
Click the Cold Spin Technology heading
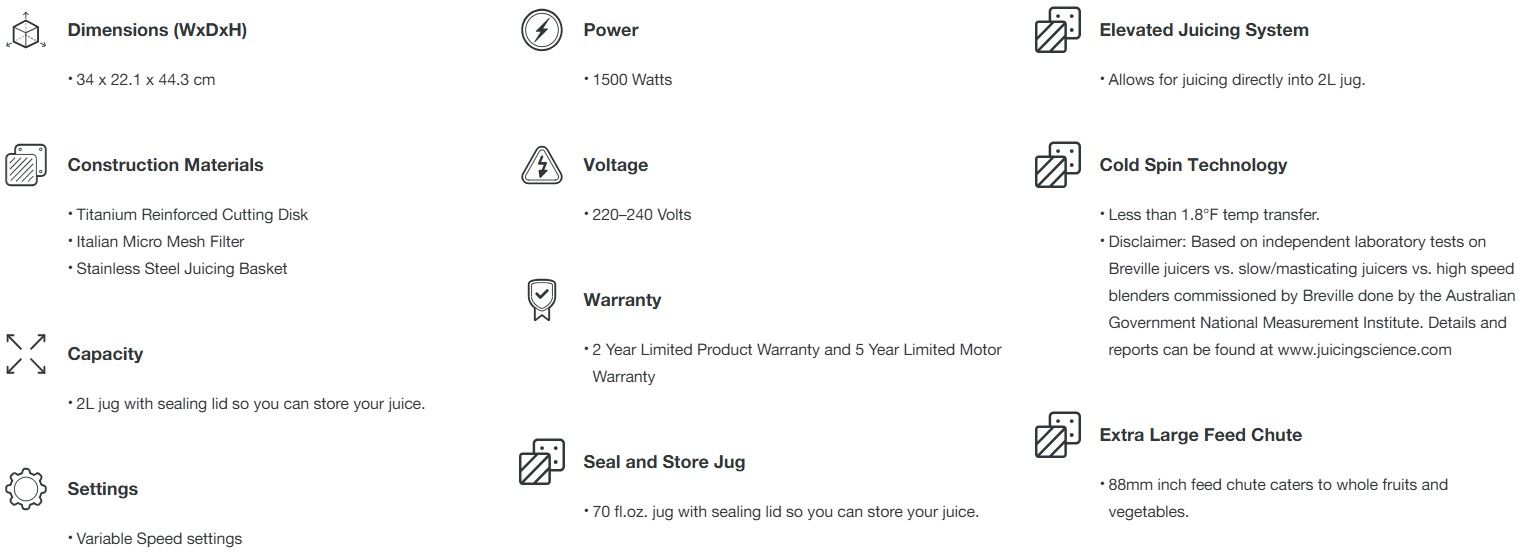[1193, 165]
